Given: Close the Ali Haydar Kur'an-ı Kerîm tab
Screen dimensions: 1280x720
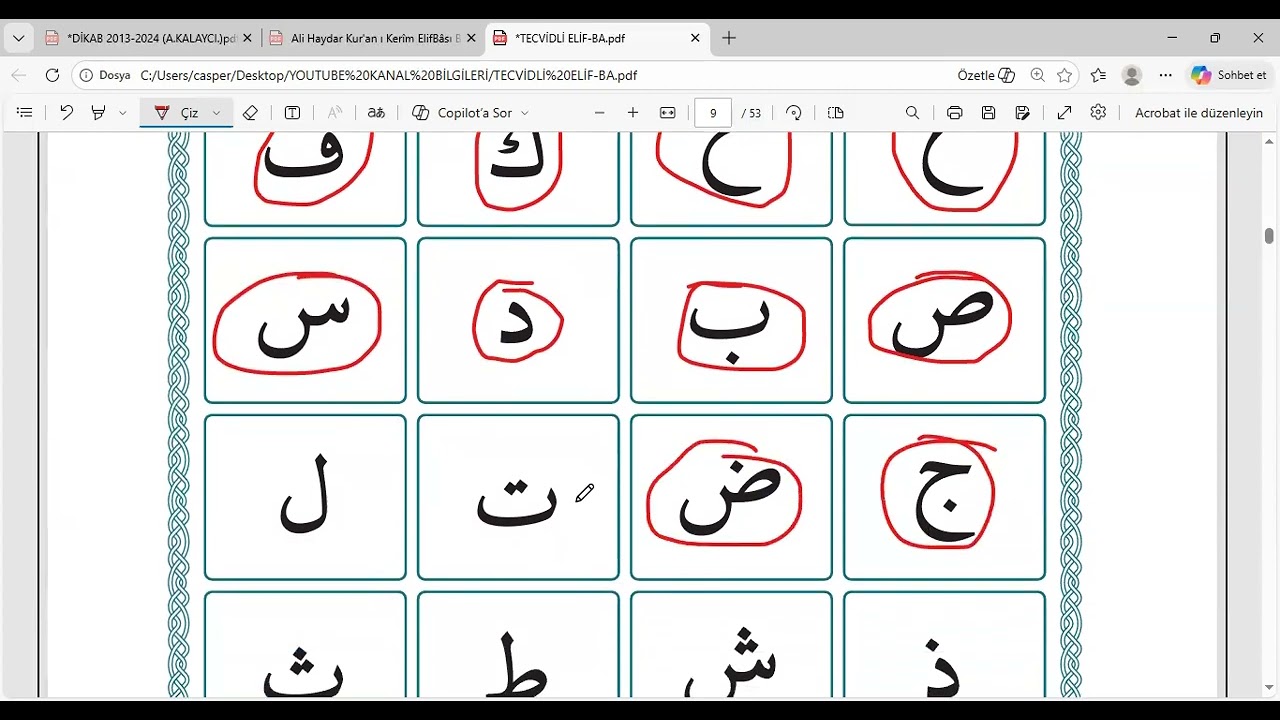Looking at the screenshot, I should [471, 38].
